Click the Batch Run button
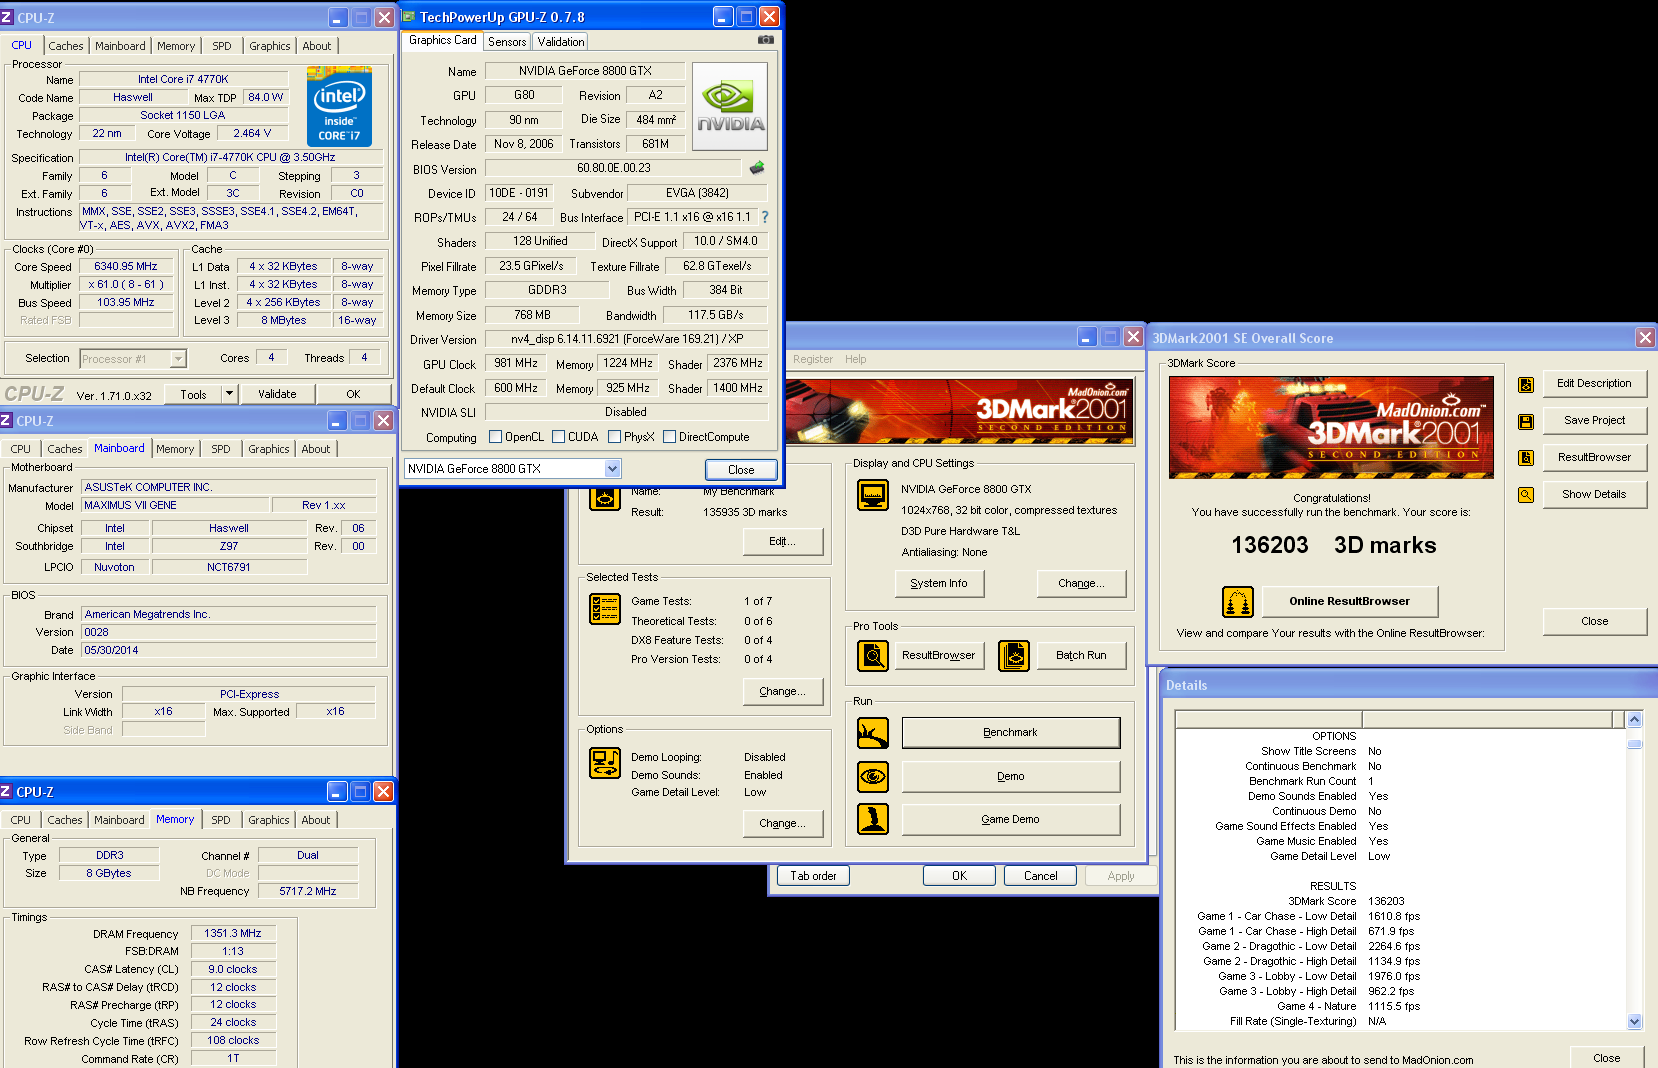The image size is (1658, 1068). [x=1082, y=656]
